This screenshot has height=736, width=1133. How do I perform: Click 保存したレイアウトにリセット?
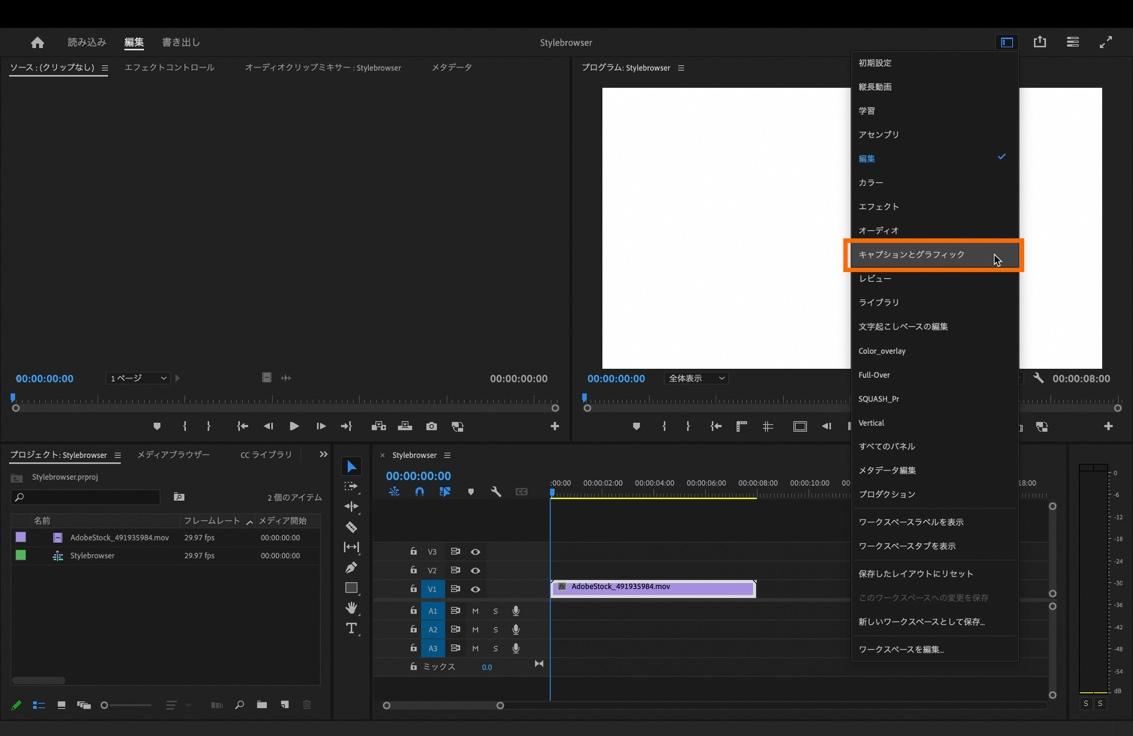click(x=915, y=574)
